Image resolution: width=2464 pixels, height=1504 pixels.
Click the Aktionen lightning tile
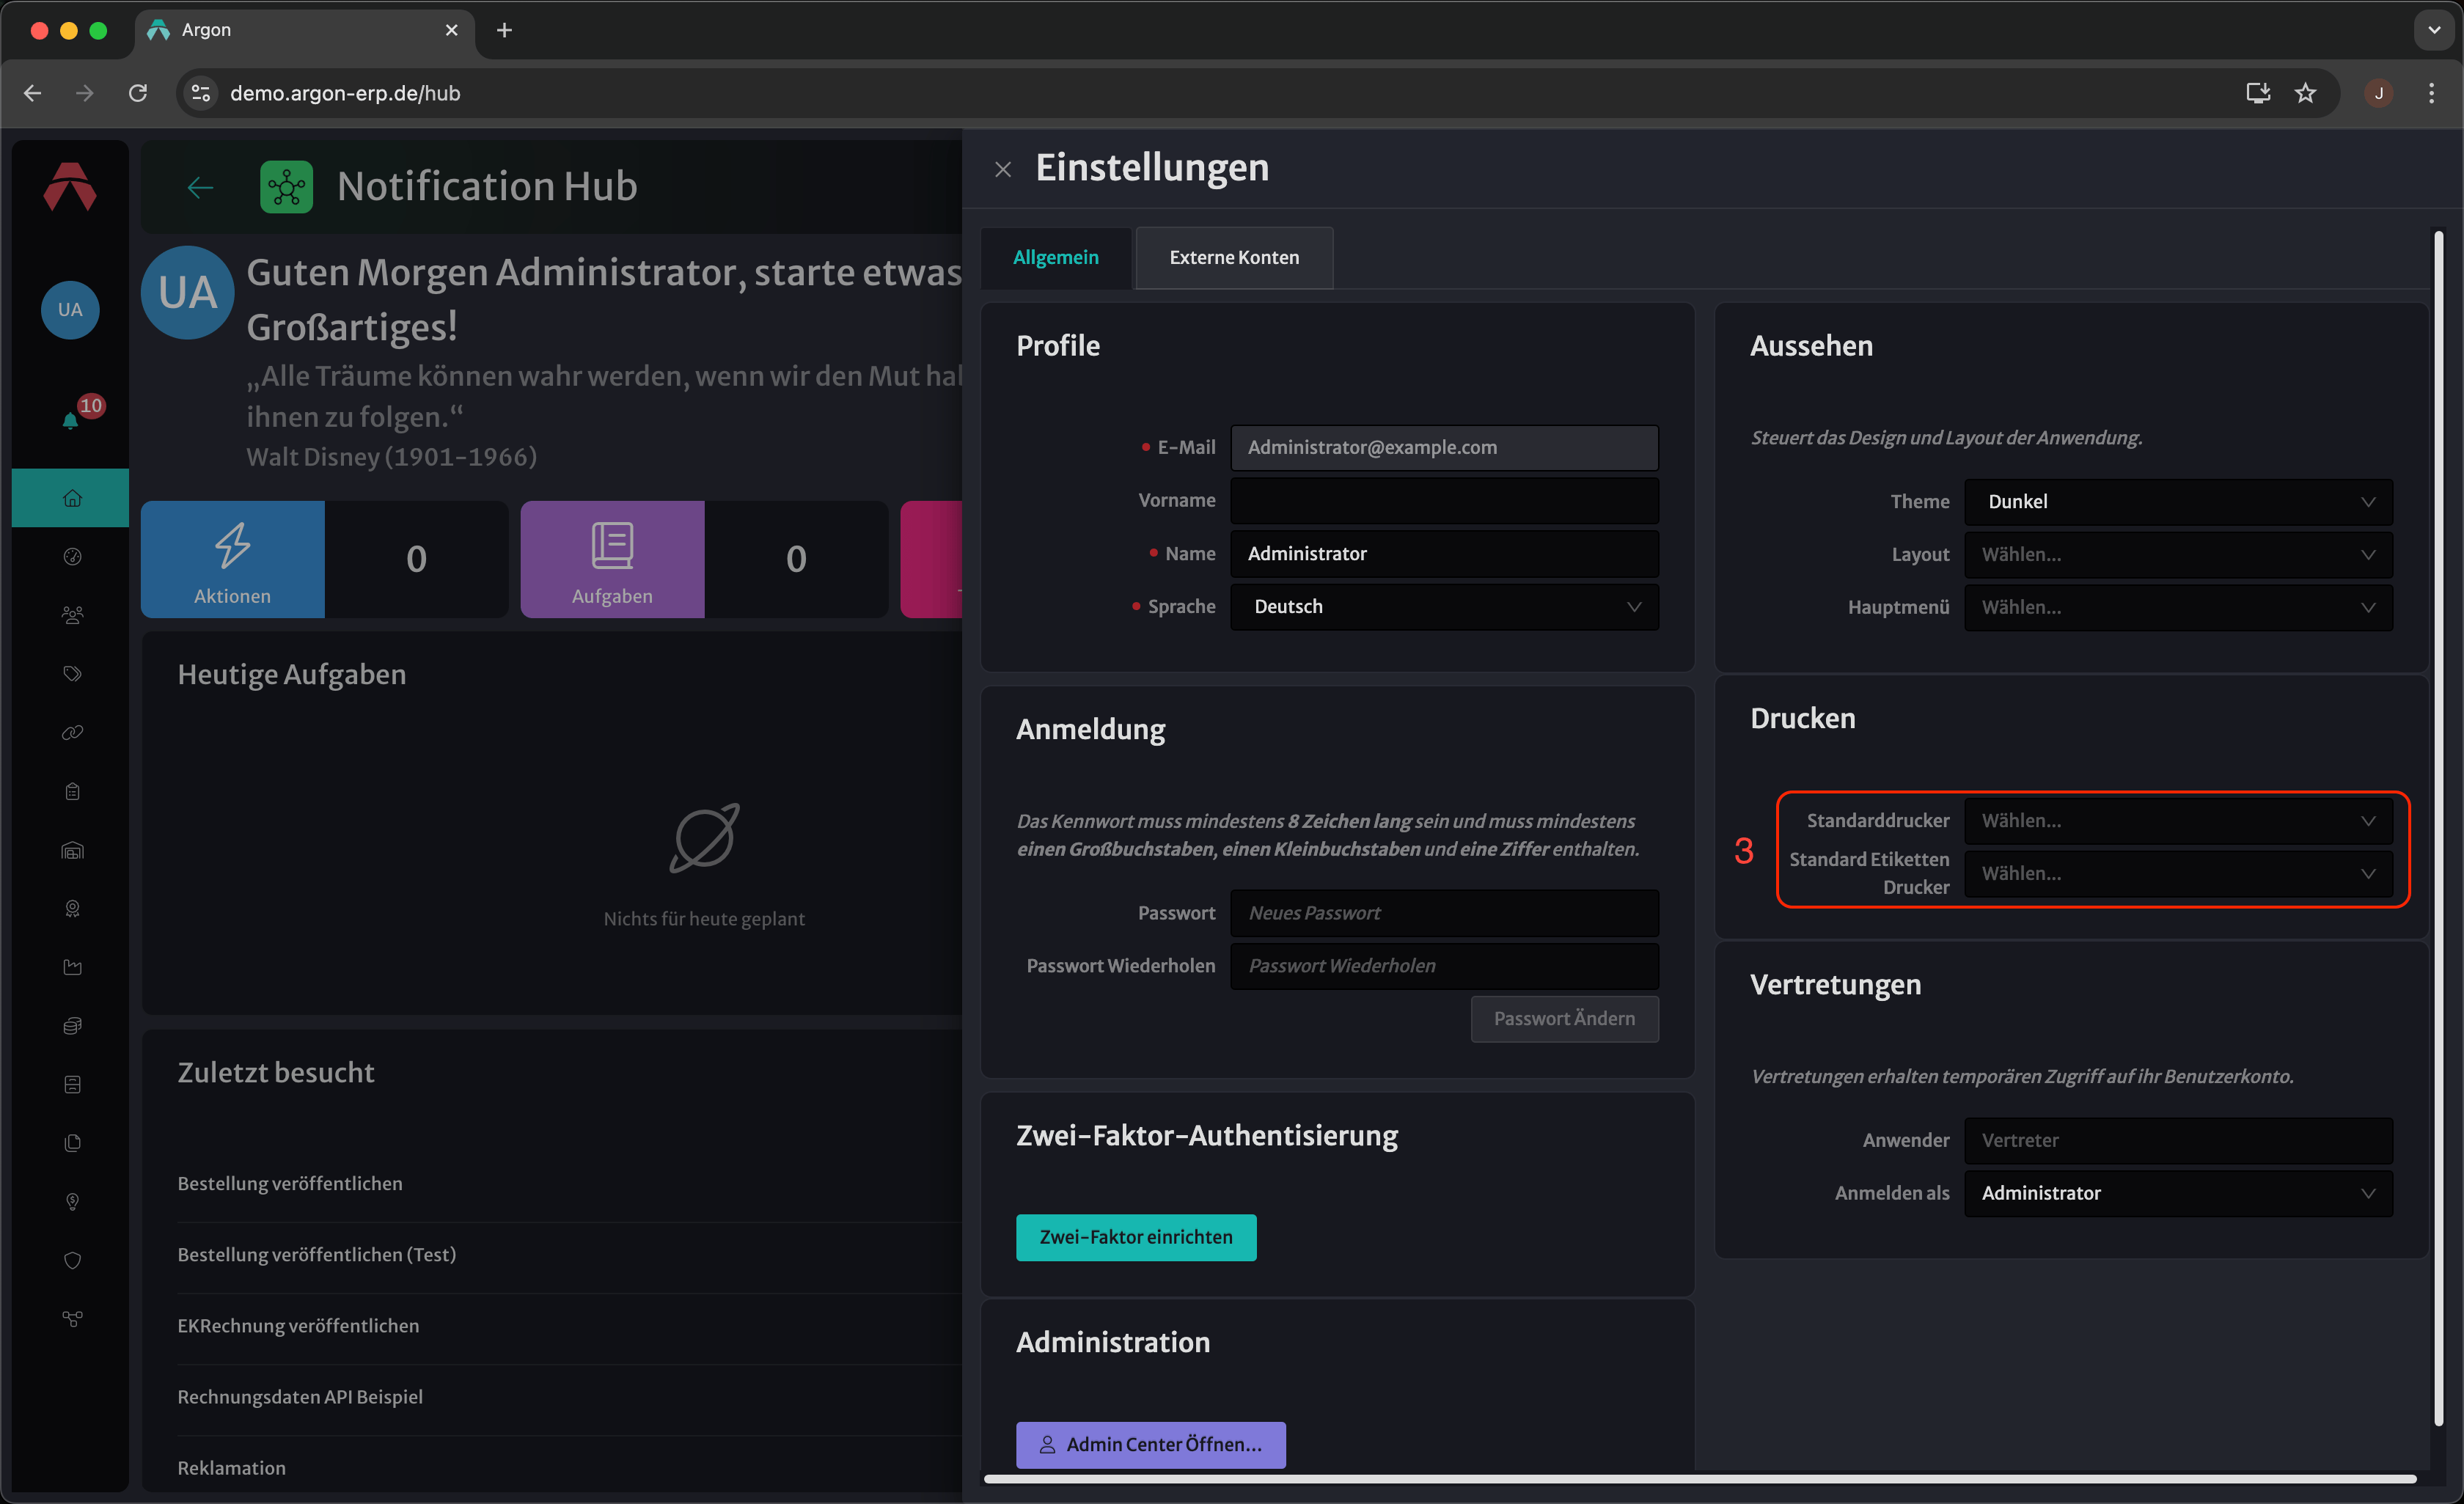click(x=232, y=559)
